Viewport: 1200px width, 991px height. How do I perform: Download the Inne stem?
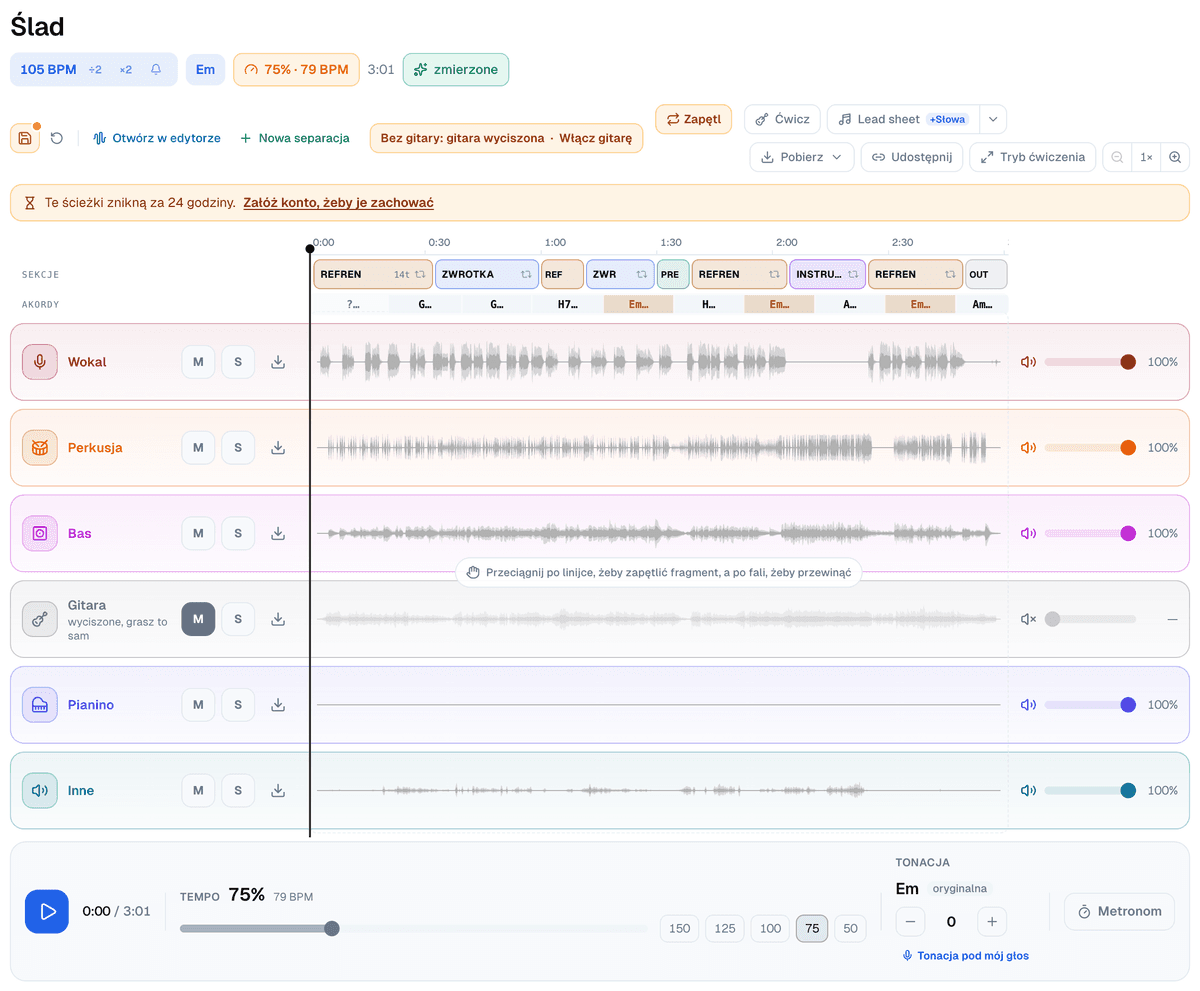pyautogui.click(x=278, y=790)
